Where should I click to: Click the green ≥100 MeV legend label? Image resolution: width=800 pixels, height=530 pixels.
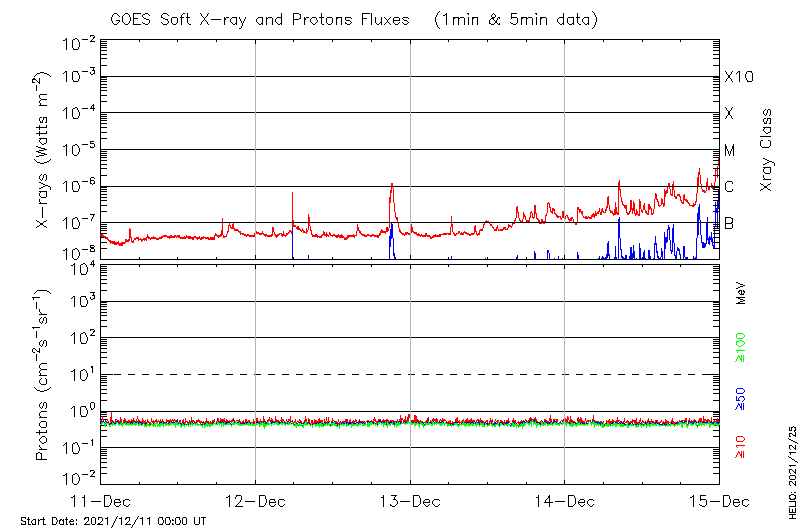741,348
